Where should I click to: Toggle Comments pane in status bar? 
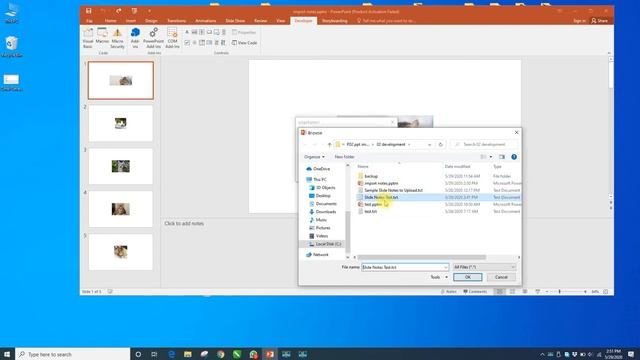point(475,291)
